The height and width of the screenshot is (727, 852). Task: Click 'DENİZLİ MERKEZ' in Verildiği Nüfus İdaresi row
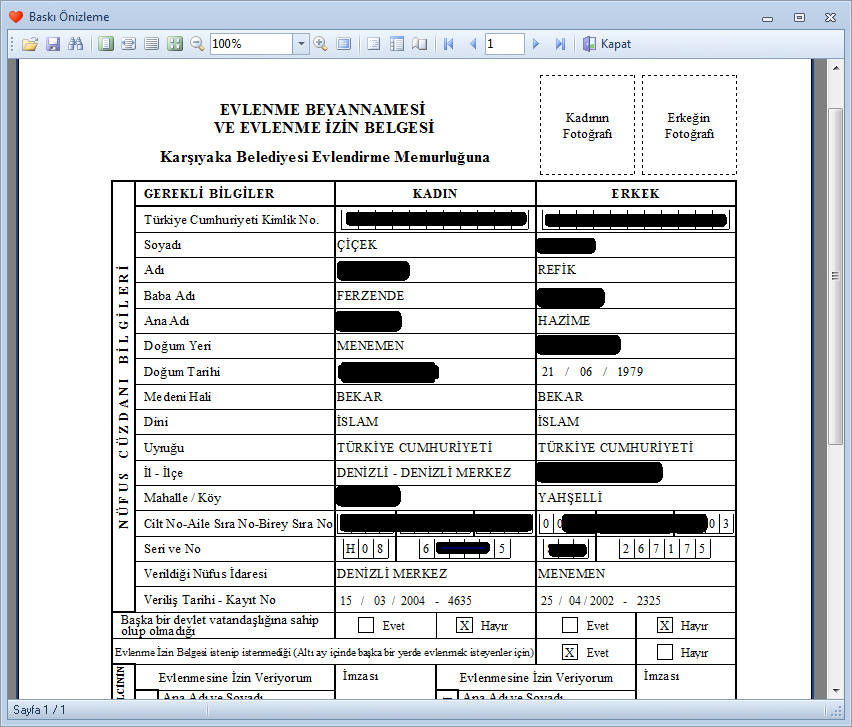pyautogui.click(x=392, y=574)
